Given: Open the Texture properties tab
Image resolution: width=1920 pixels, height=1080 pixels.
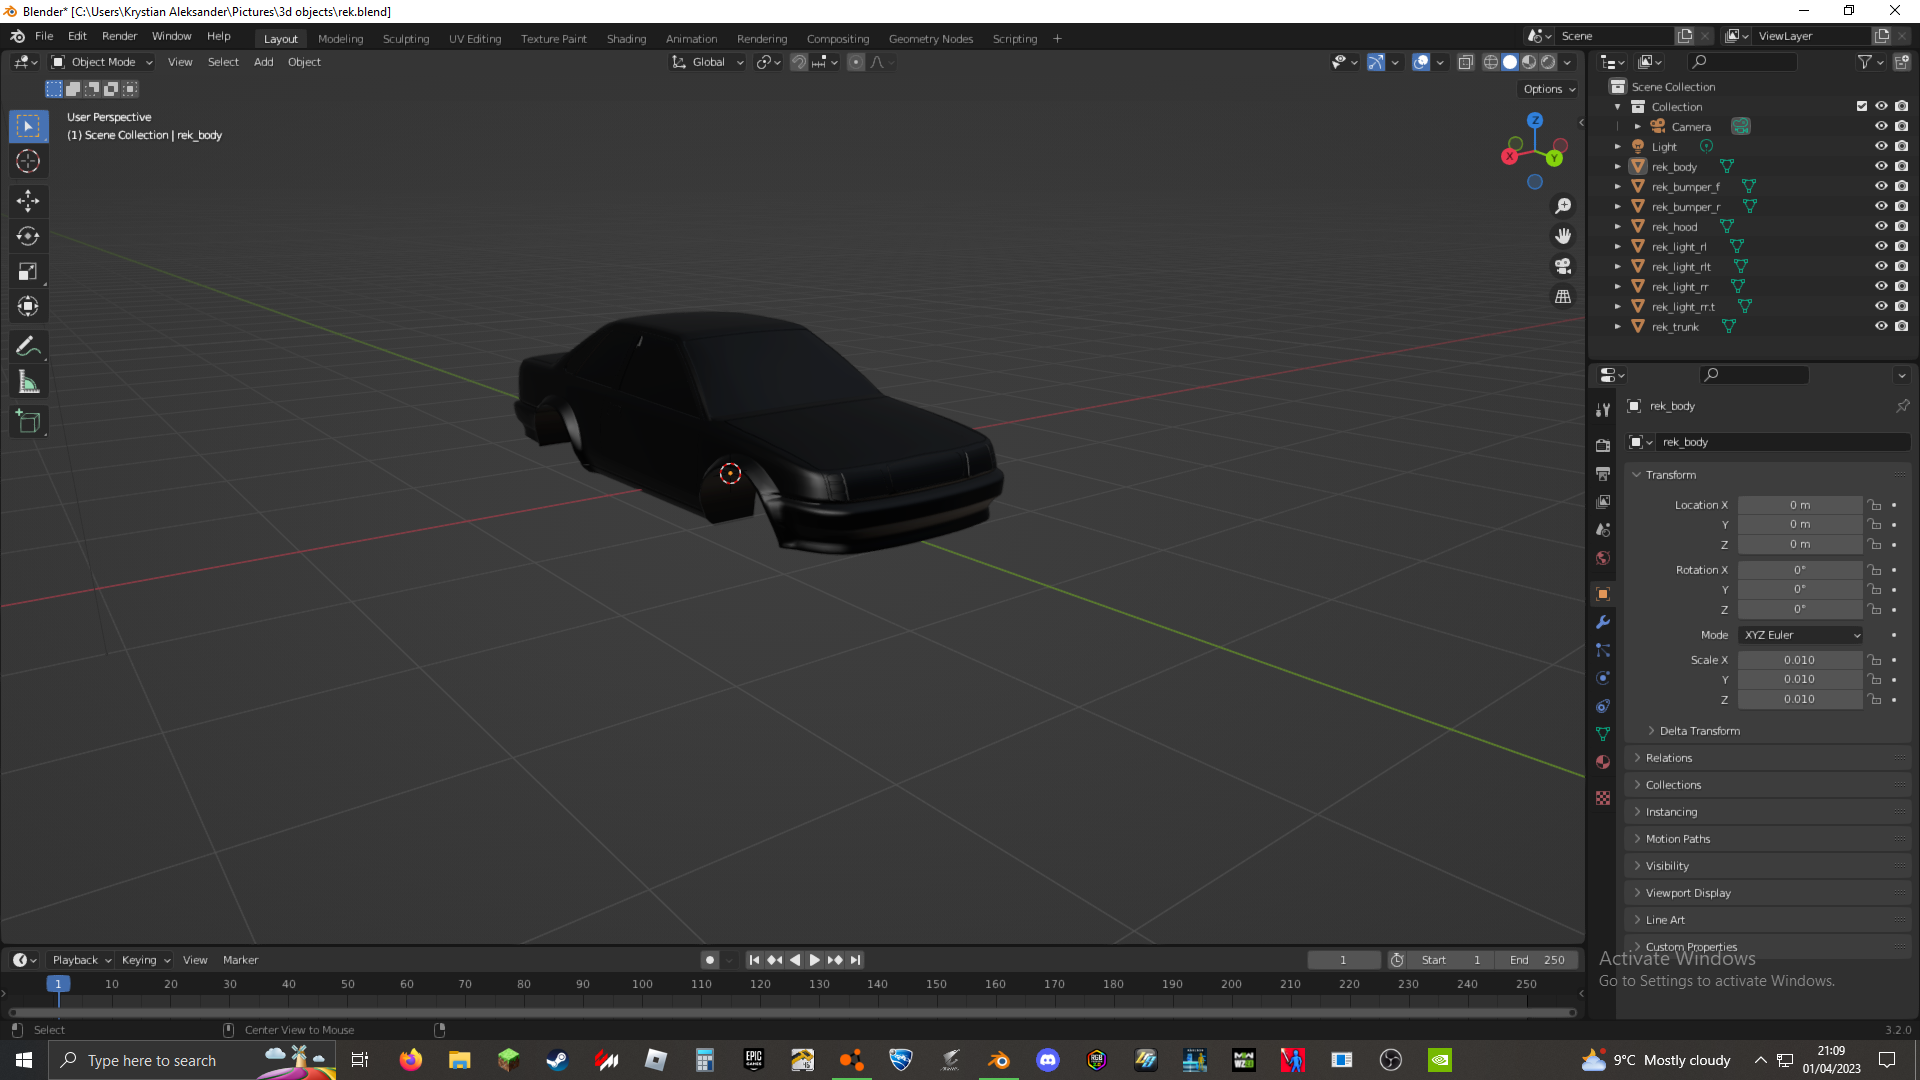Looking at the screenshot, I should coord(1603,798).
